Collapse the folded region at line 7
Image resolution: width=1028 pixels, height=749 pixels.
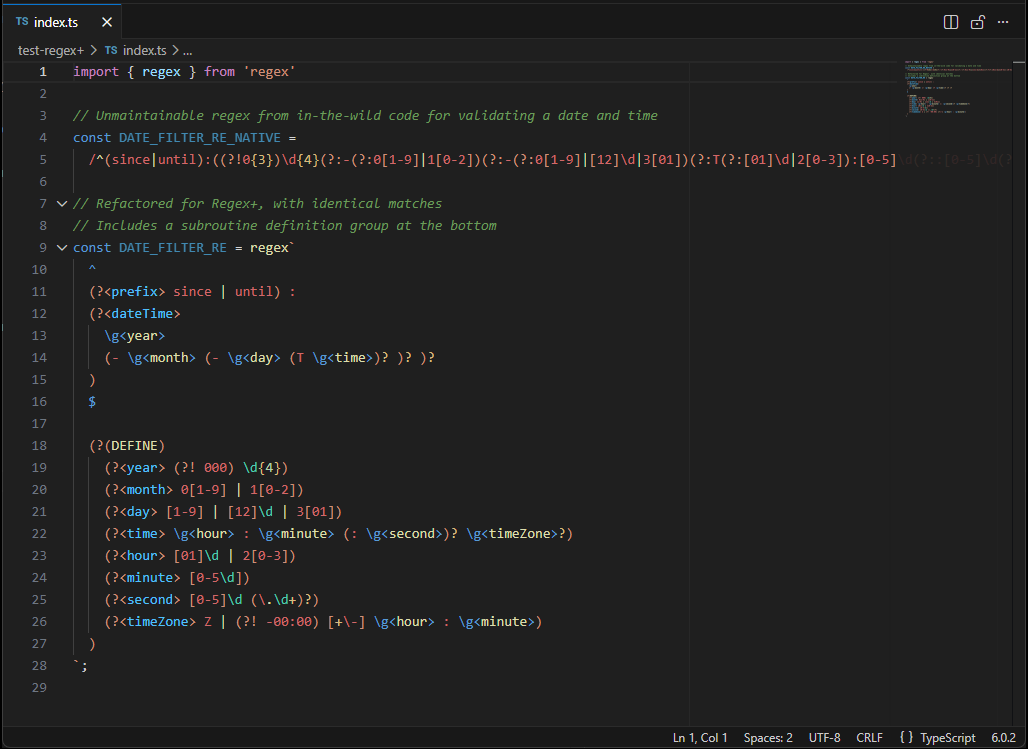(62, 203)
